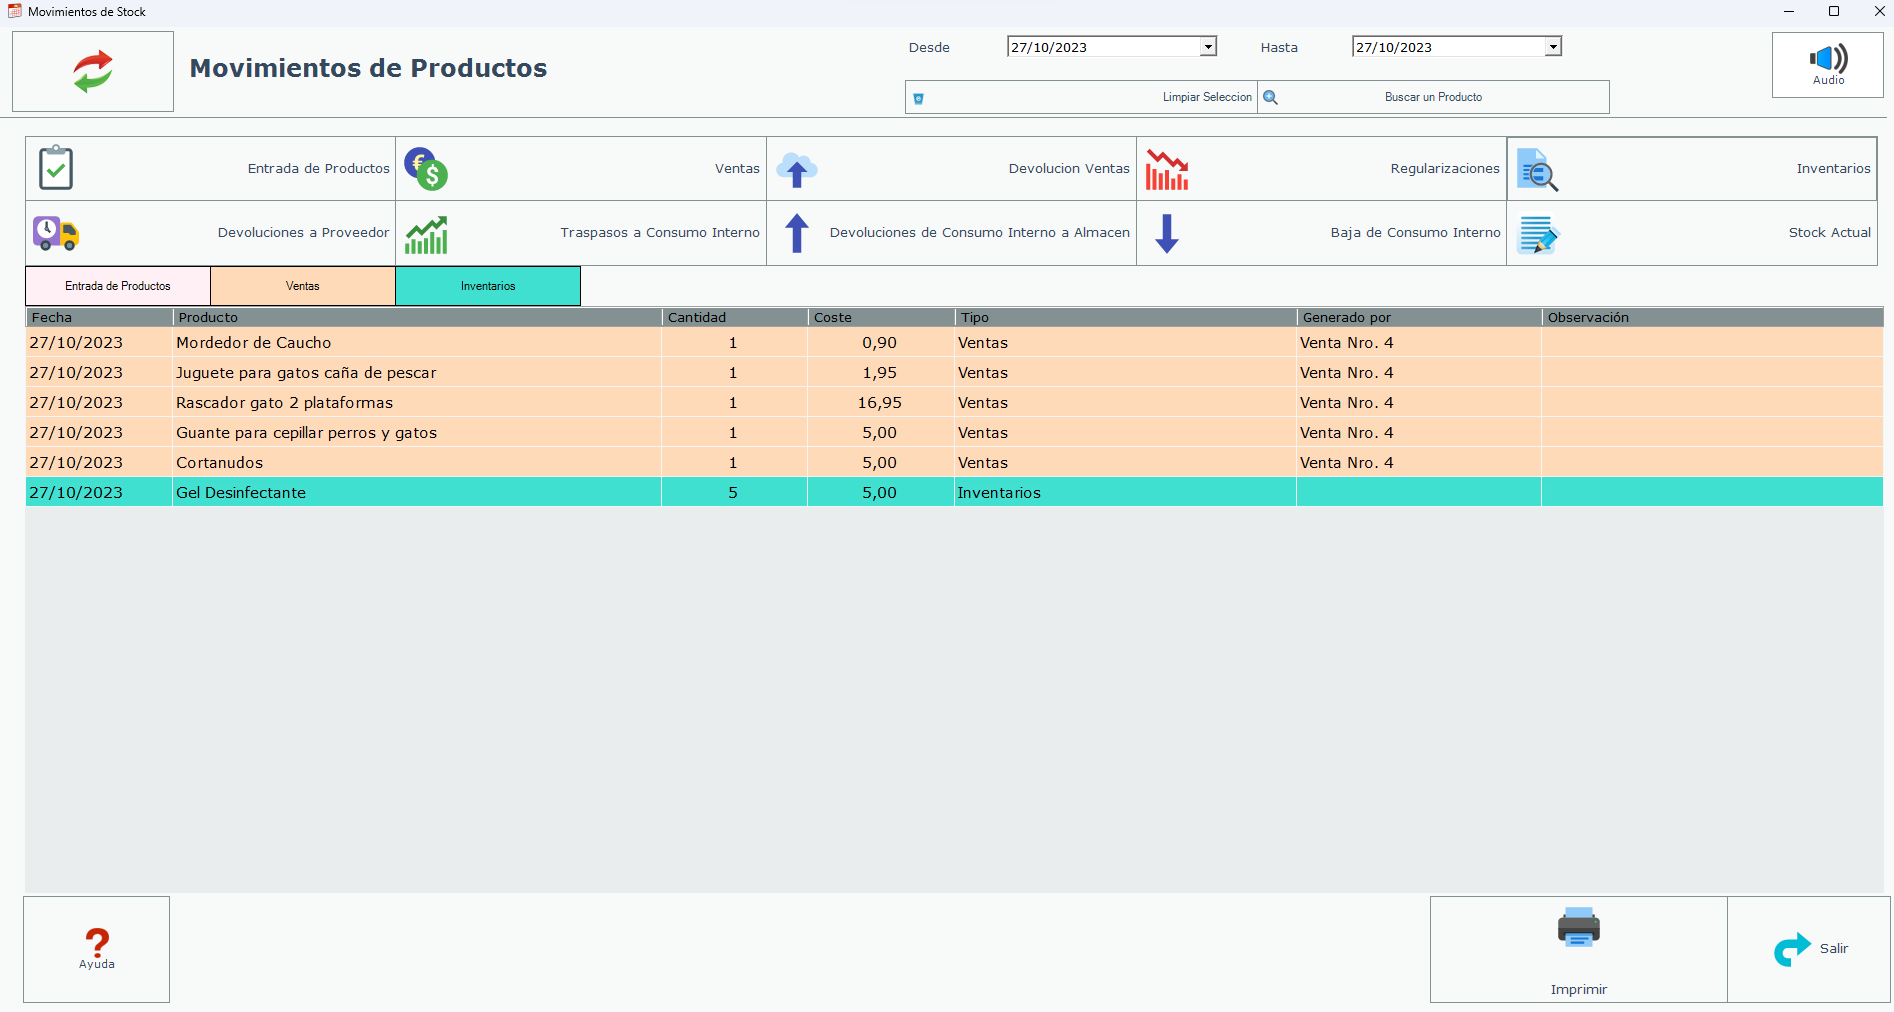Expand the Desde date dropdown
Viewport: 1894px width, 1012px height.
(1208, 47)
